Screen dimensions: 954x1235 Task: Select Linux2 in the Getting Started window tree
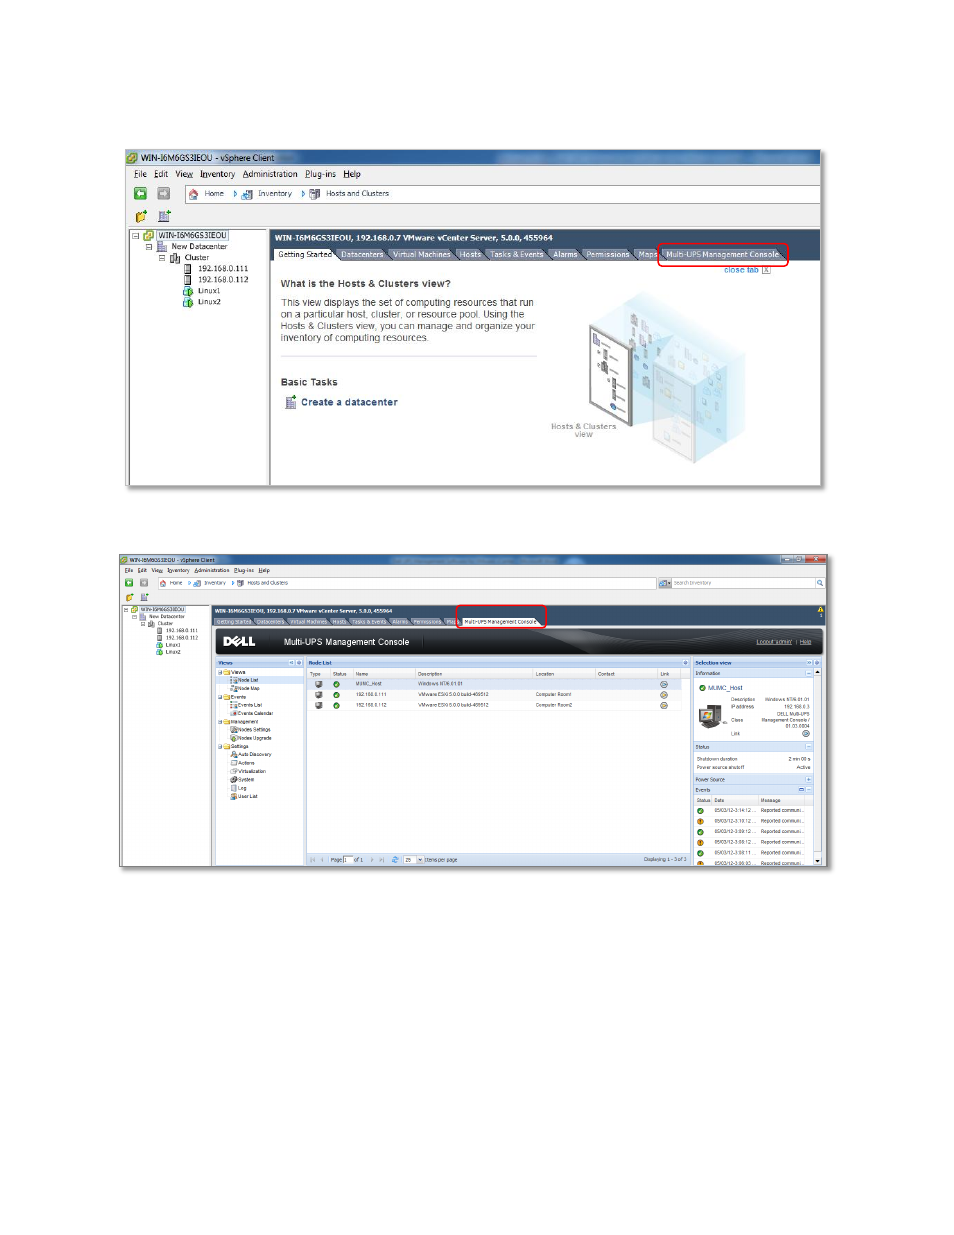209,302
